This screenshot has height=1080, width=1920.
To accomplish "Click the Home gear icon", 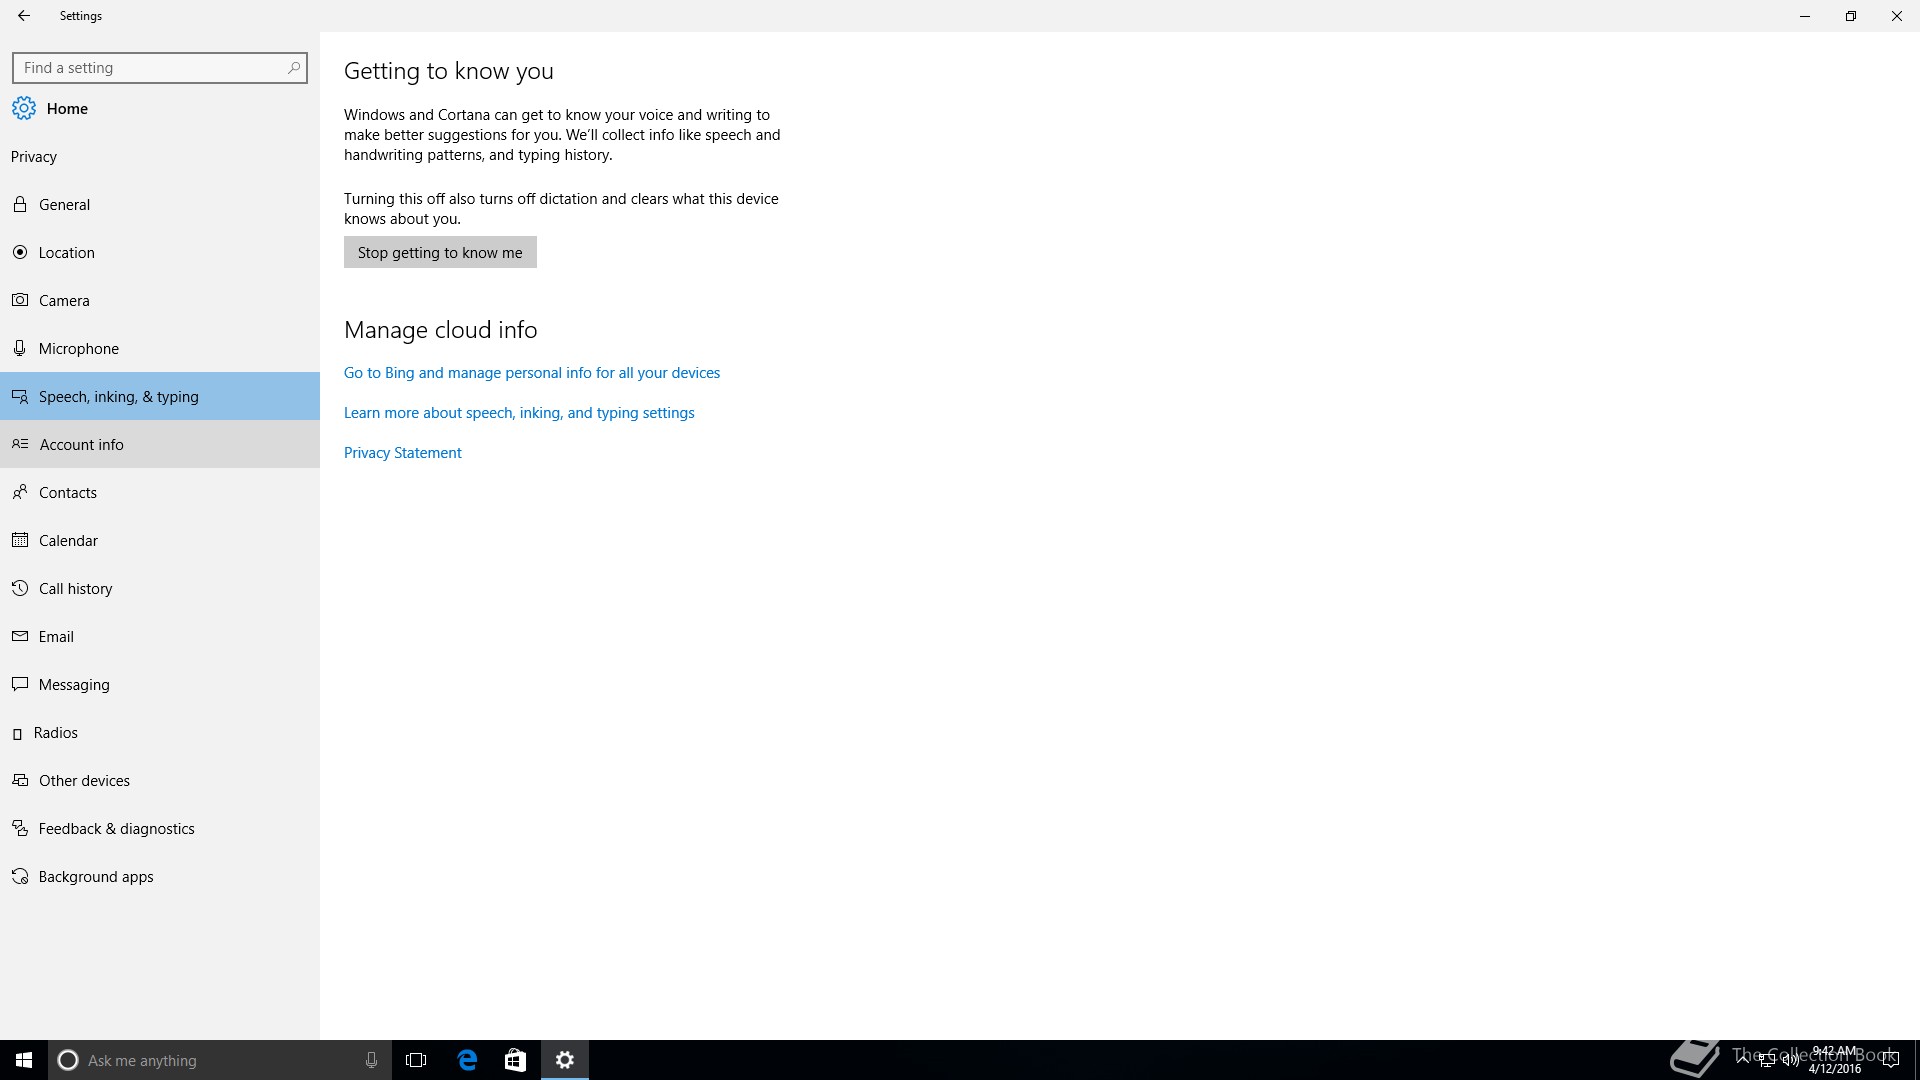I will point(23,108).
